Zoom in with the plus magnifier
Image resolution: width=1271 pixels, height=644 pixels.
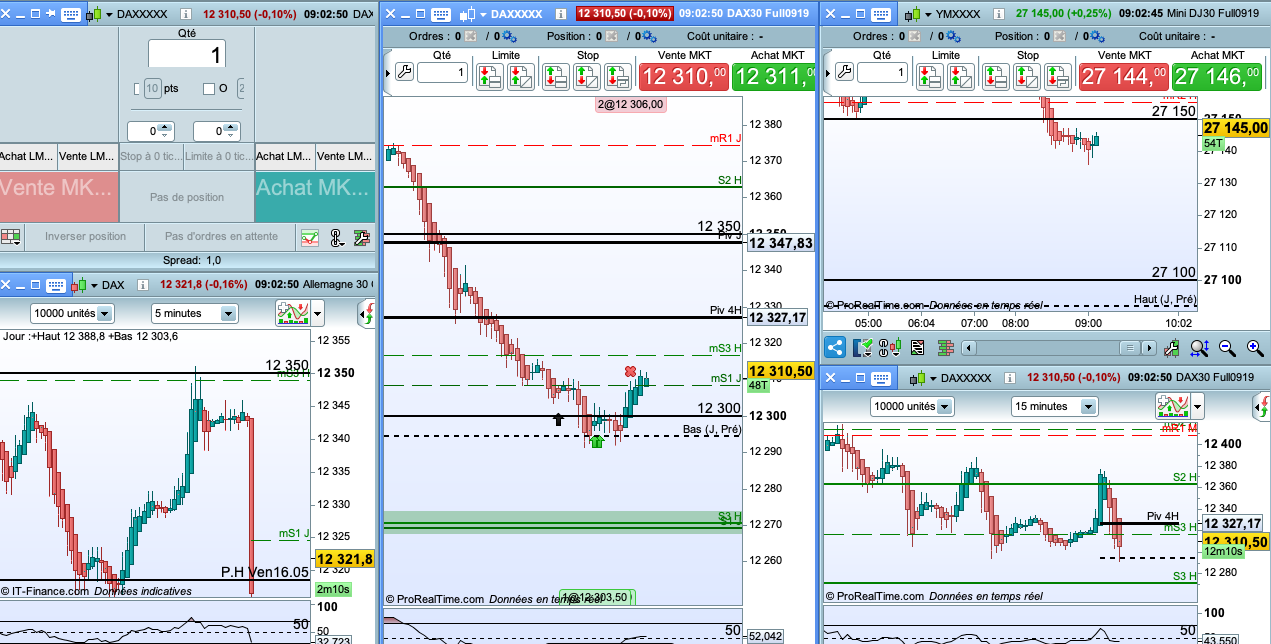point(1255,347)
